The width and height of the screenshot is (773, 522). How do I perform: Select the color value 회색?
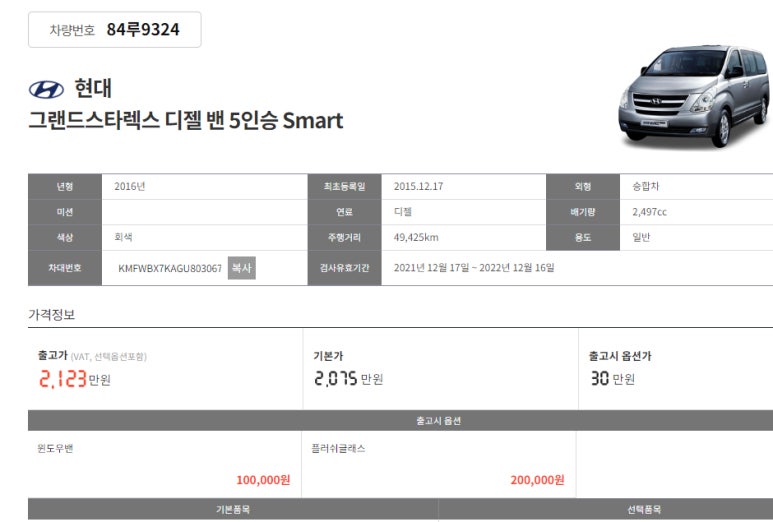[x=123, y=237]
